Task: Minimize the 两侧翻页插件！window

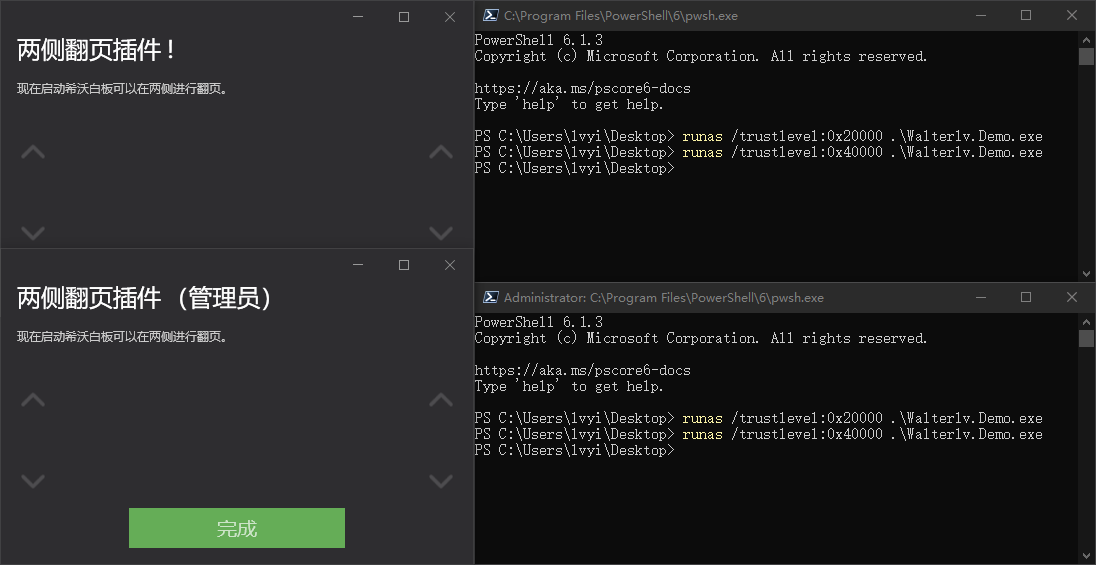Action: tap(358, 17)
